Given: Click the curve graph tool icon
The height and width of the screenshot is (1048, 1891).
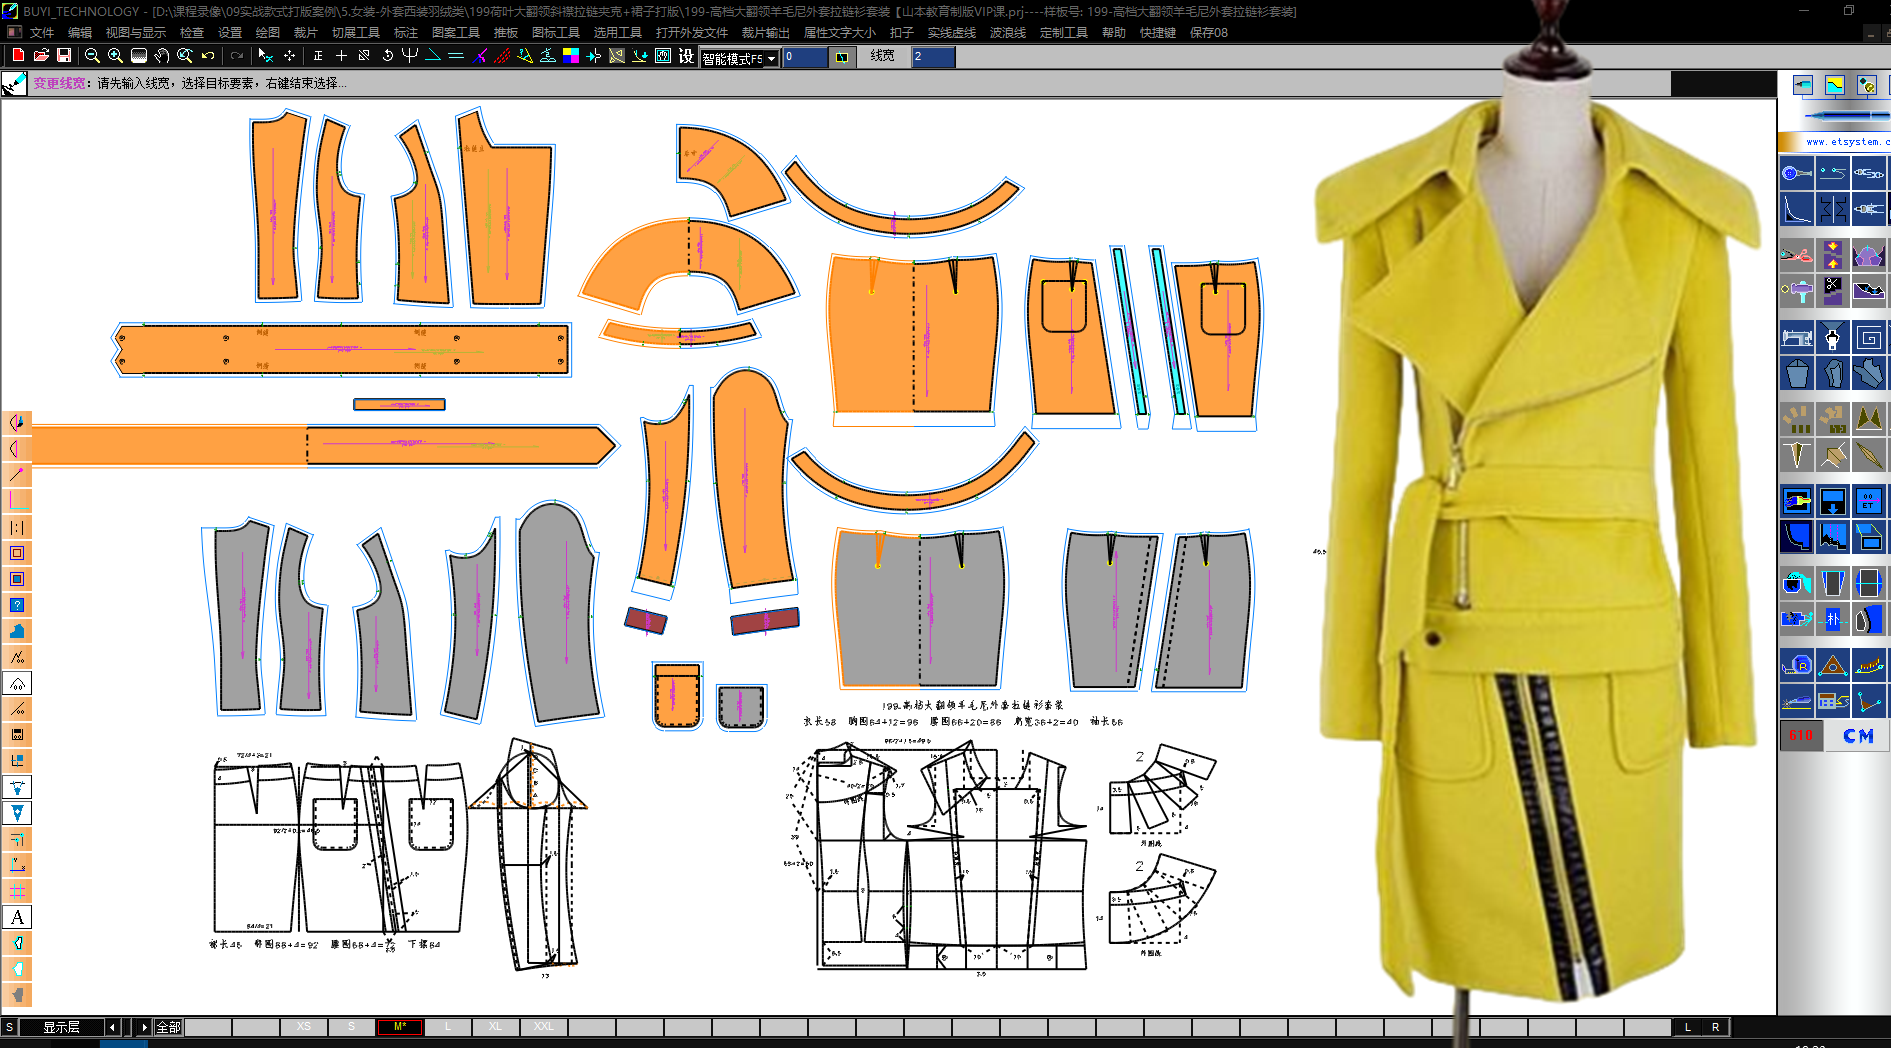Looking at the screenshot, I should [x=1796, y=209].
